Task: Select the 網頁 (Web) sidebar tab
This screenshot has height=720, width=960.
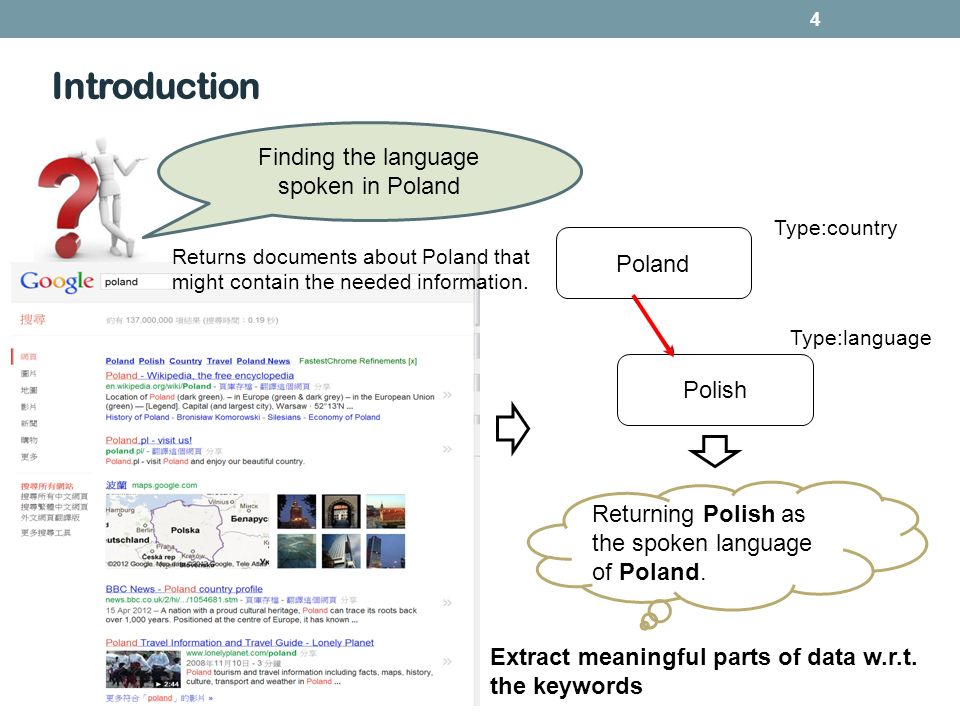Action: (29, 356)
